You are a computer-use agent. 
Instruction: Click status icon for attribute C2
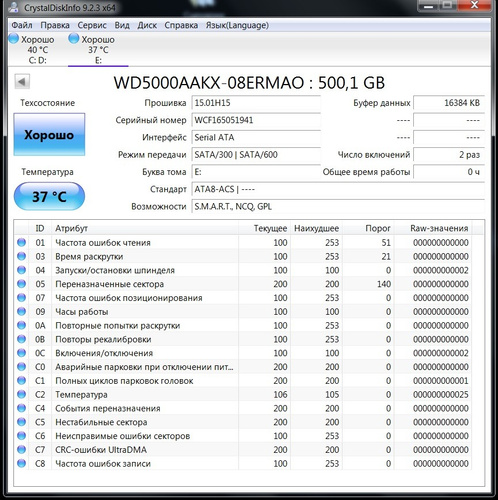point(22,394)
